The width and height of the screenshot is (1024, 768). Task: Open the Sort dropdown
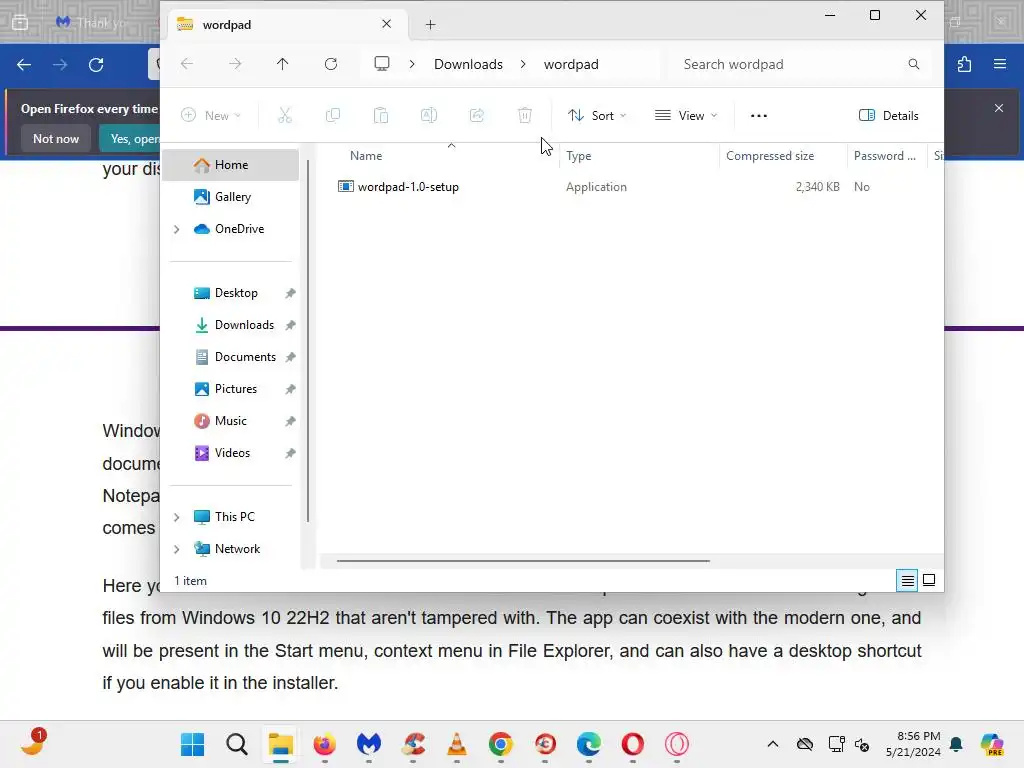597,116
